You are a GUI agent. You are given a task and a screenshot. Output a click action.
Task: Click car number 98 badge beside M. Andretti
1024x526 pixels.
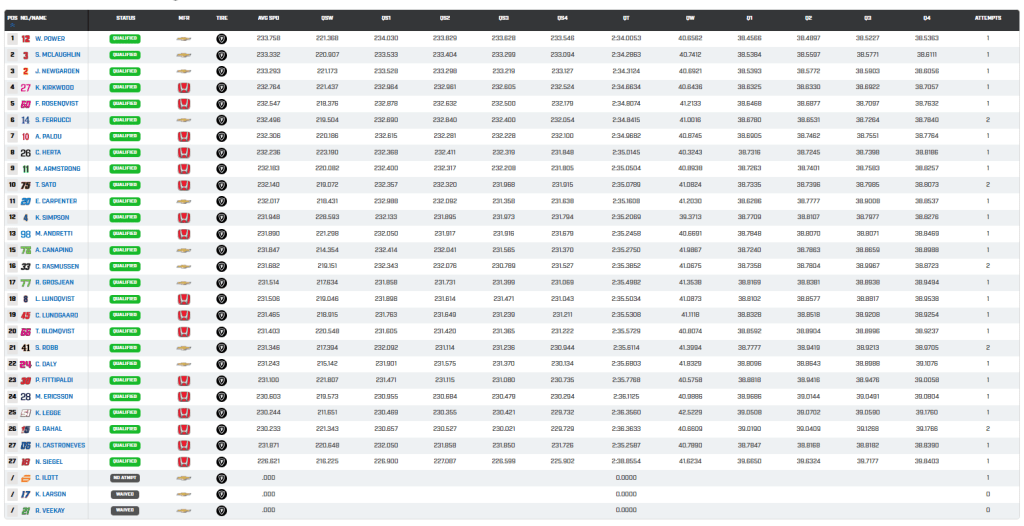(x=25, y=234)
